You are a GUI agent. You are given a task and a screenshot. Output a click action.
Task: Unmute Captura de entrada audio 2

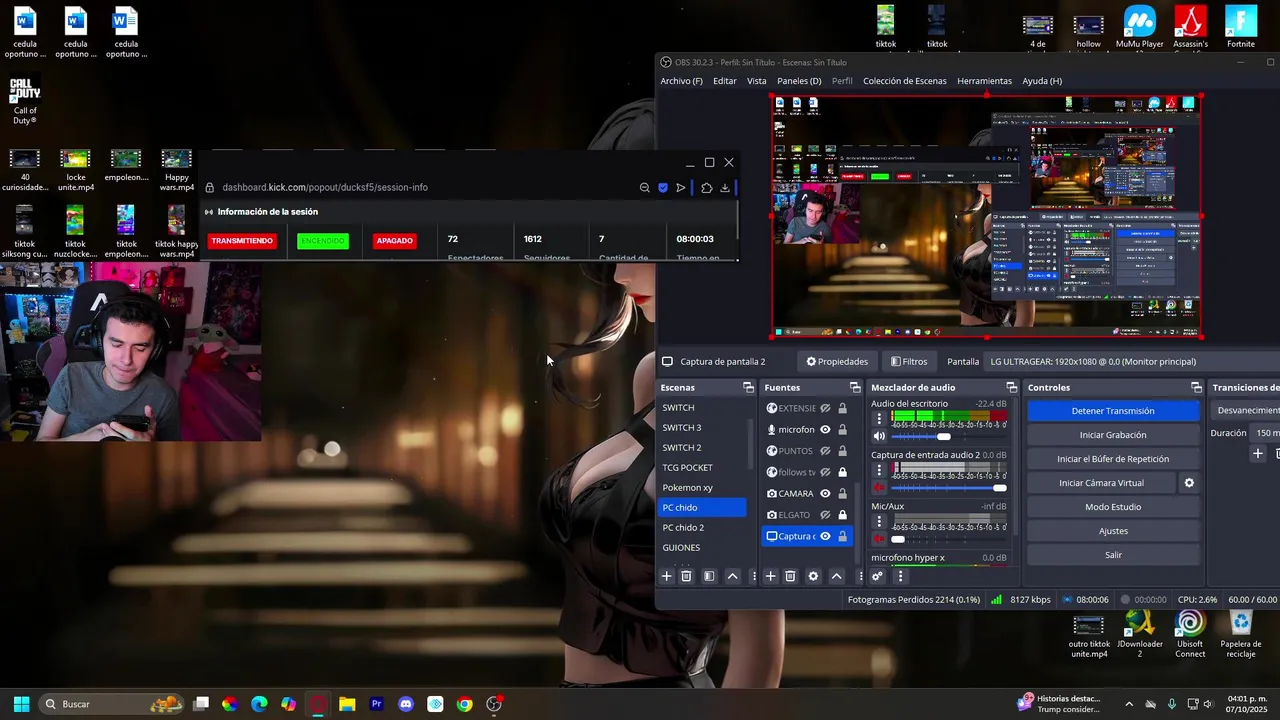(879, 488)
